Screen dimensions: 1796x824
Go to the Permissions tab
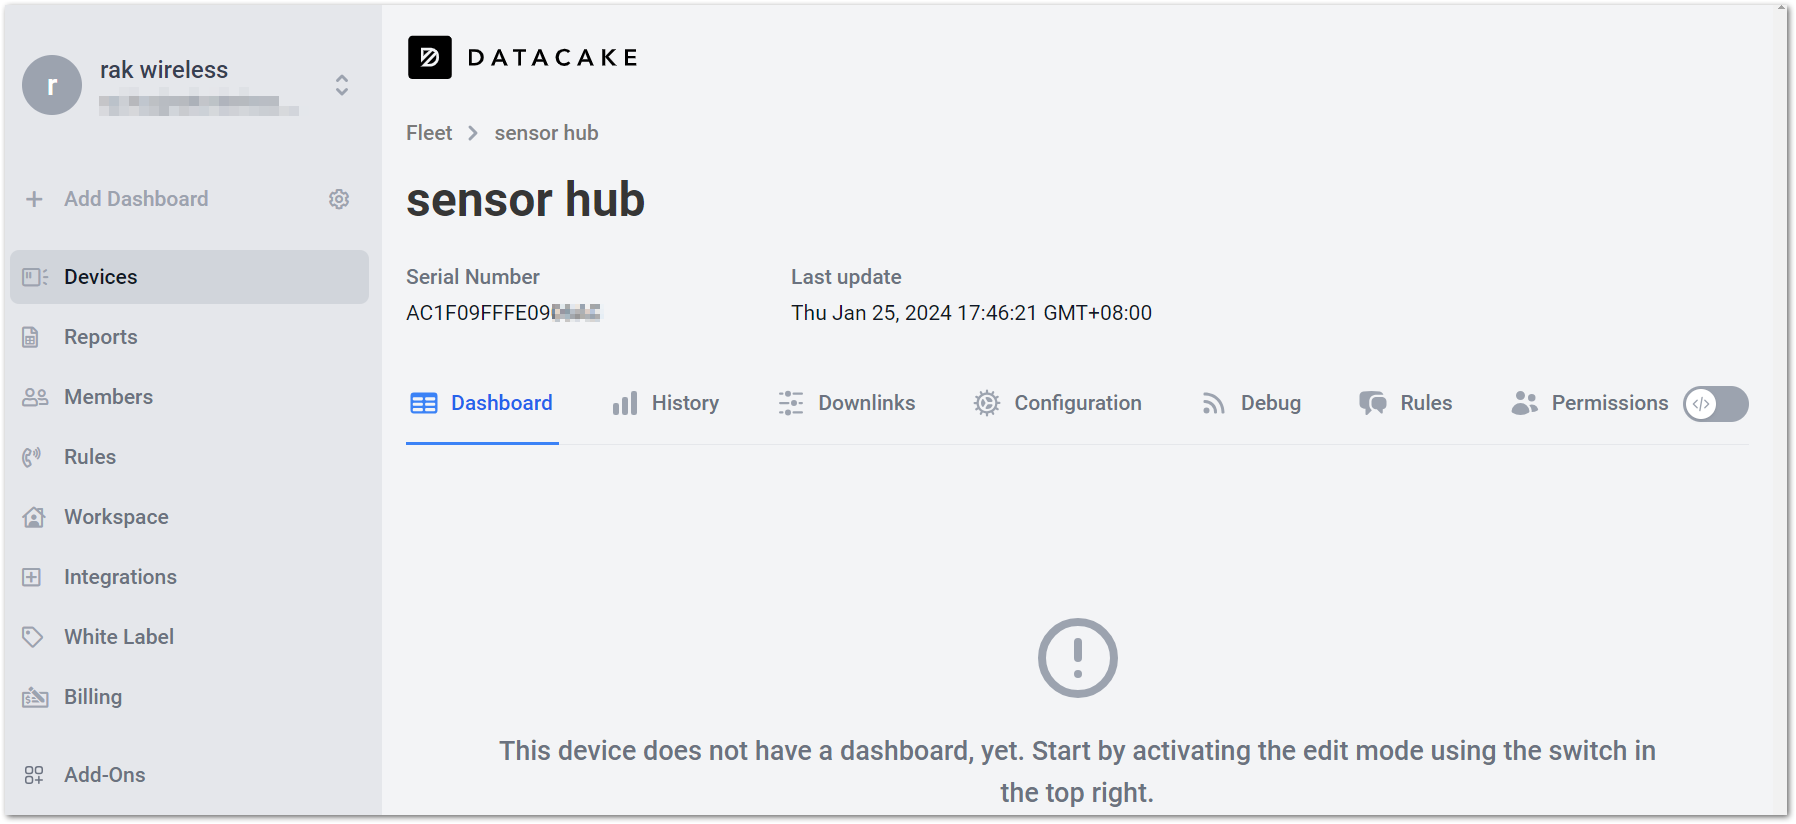click(1590, 403)
